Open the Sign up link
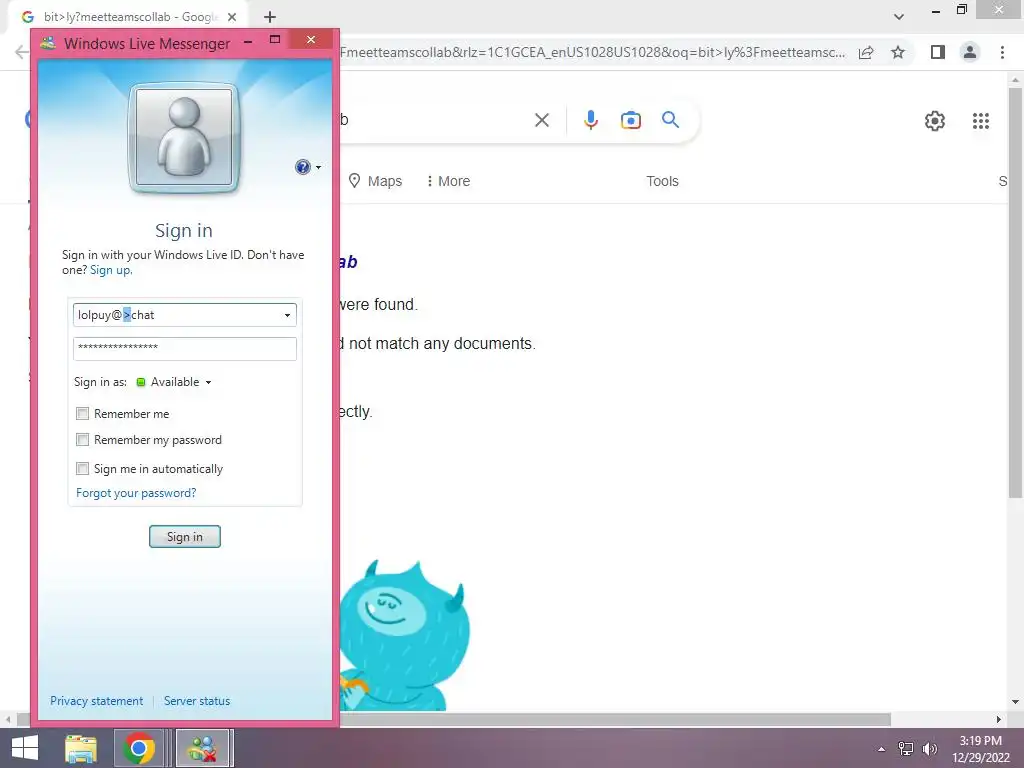This screenshot has height=768, width=1024. 110,270
